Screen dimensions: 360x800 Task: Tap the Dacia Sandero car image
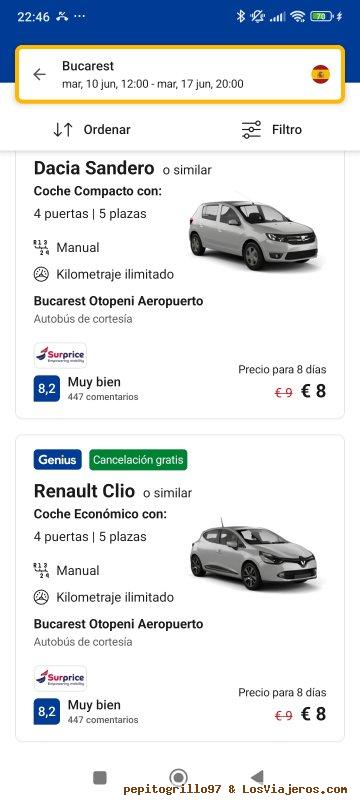pyautogui.click(x=254, y=235)
